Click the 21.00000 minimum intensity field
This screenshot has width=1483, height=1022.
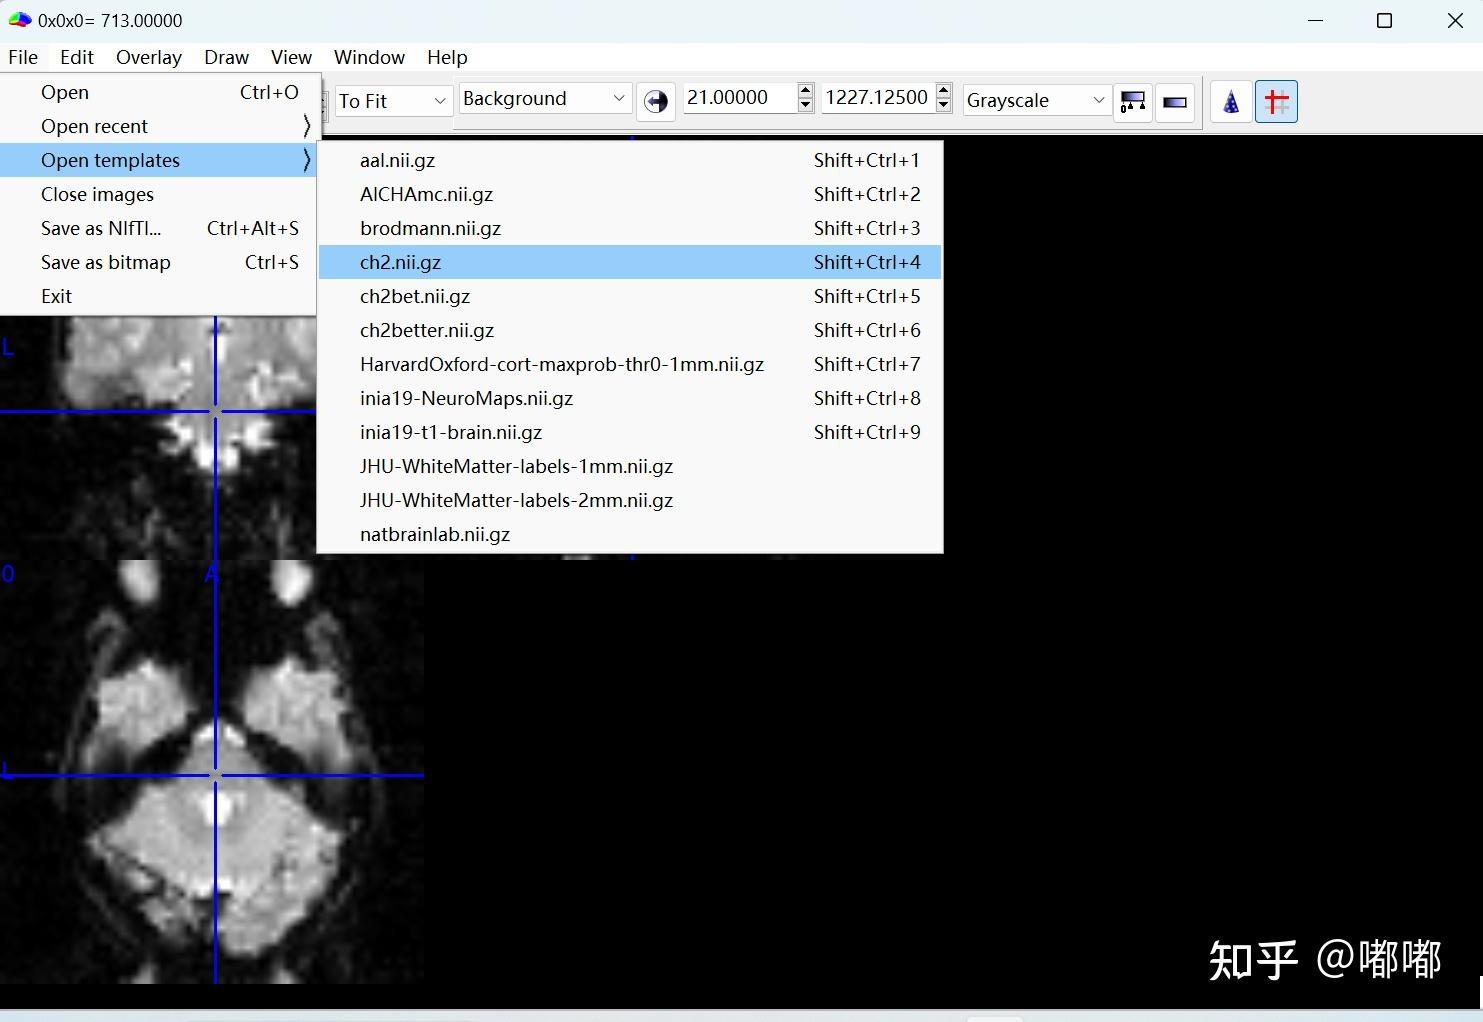pyautogui.click(x=740, y=98)
